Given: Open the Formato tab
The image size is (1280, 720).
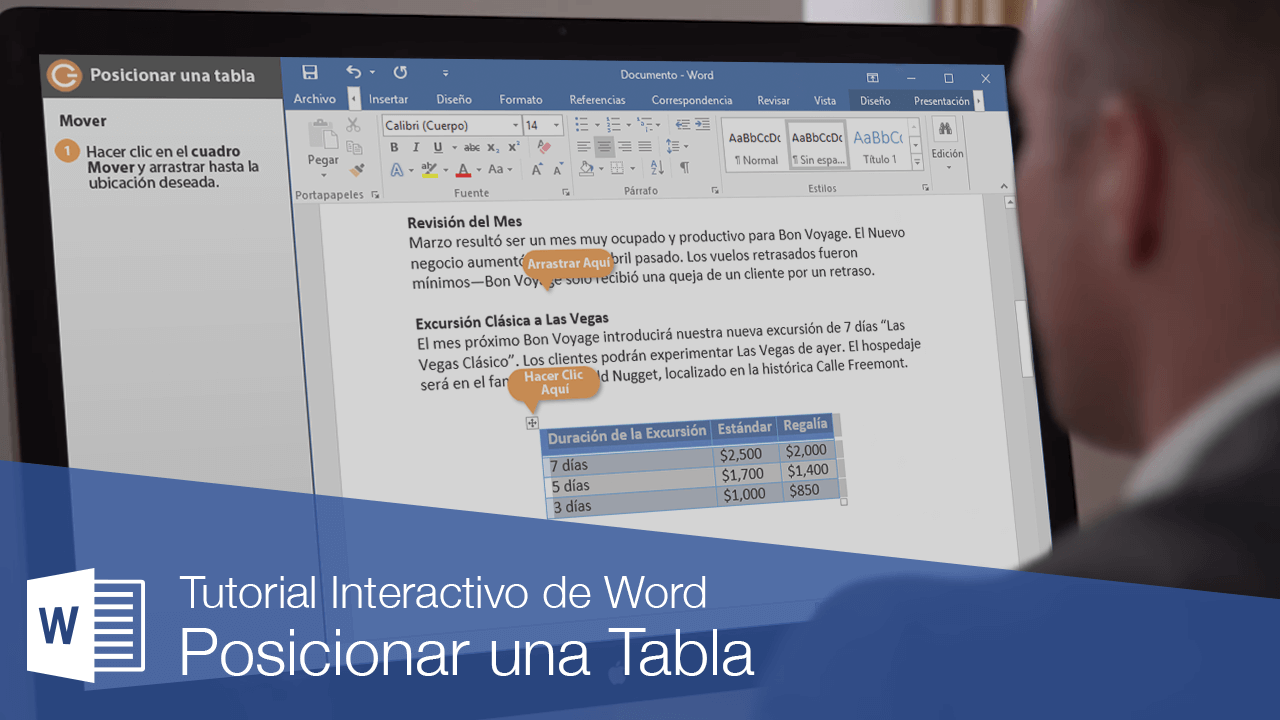Looking at the screenshot, I should pyautogui.click(x=521, y=100).
